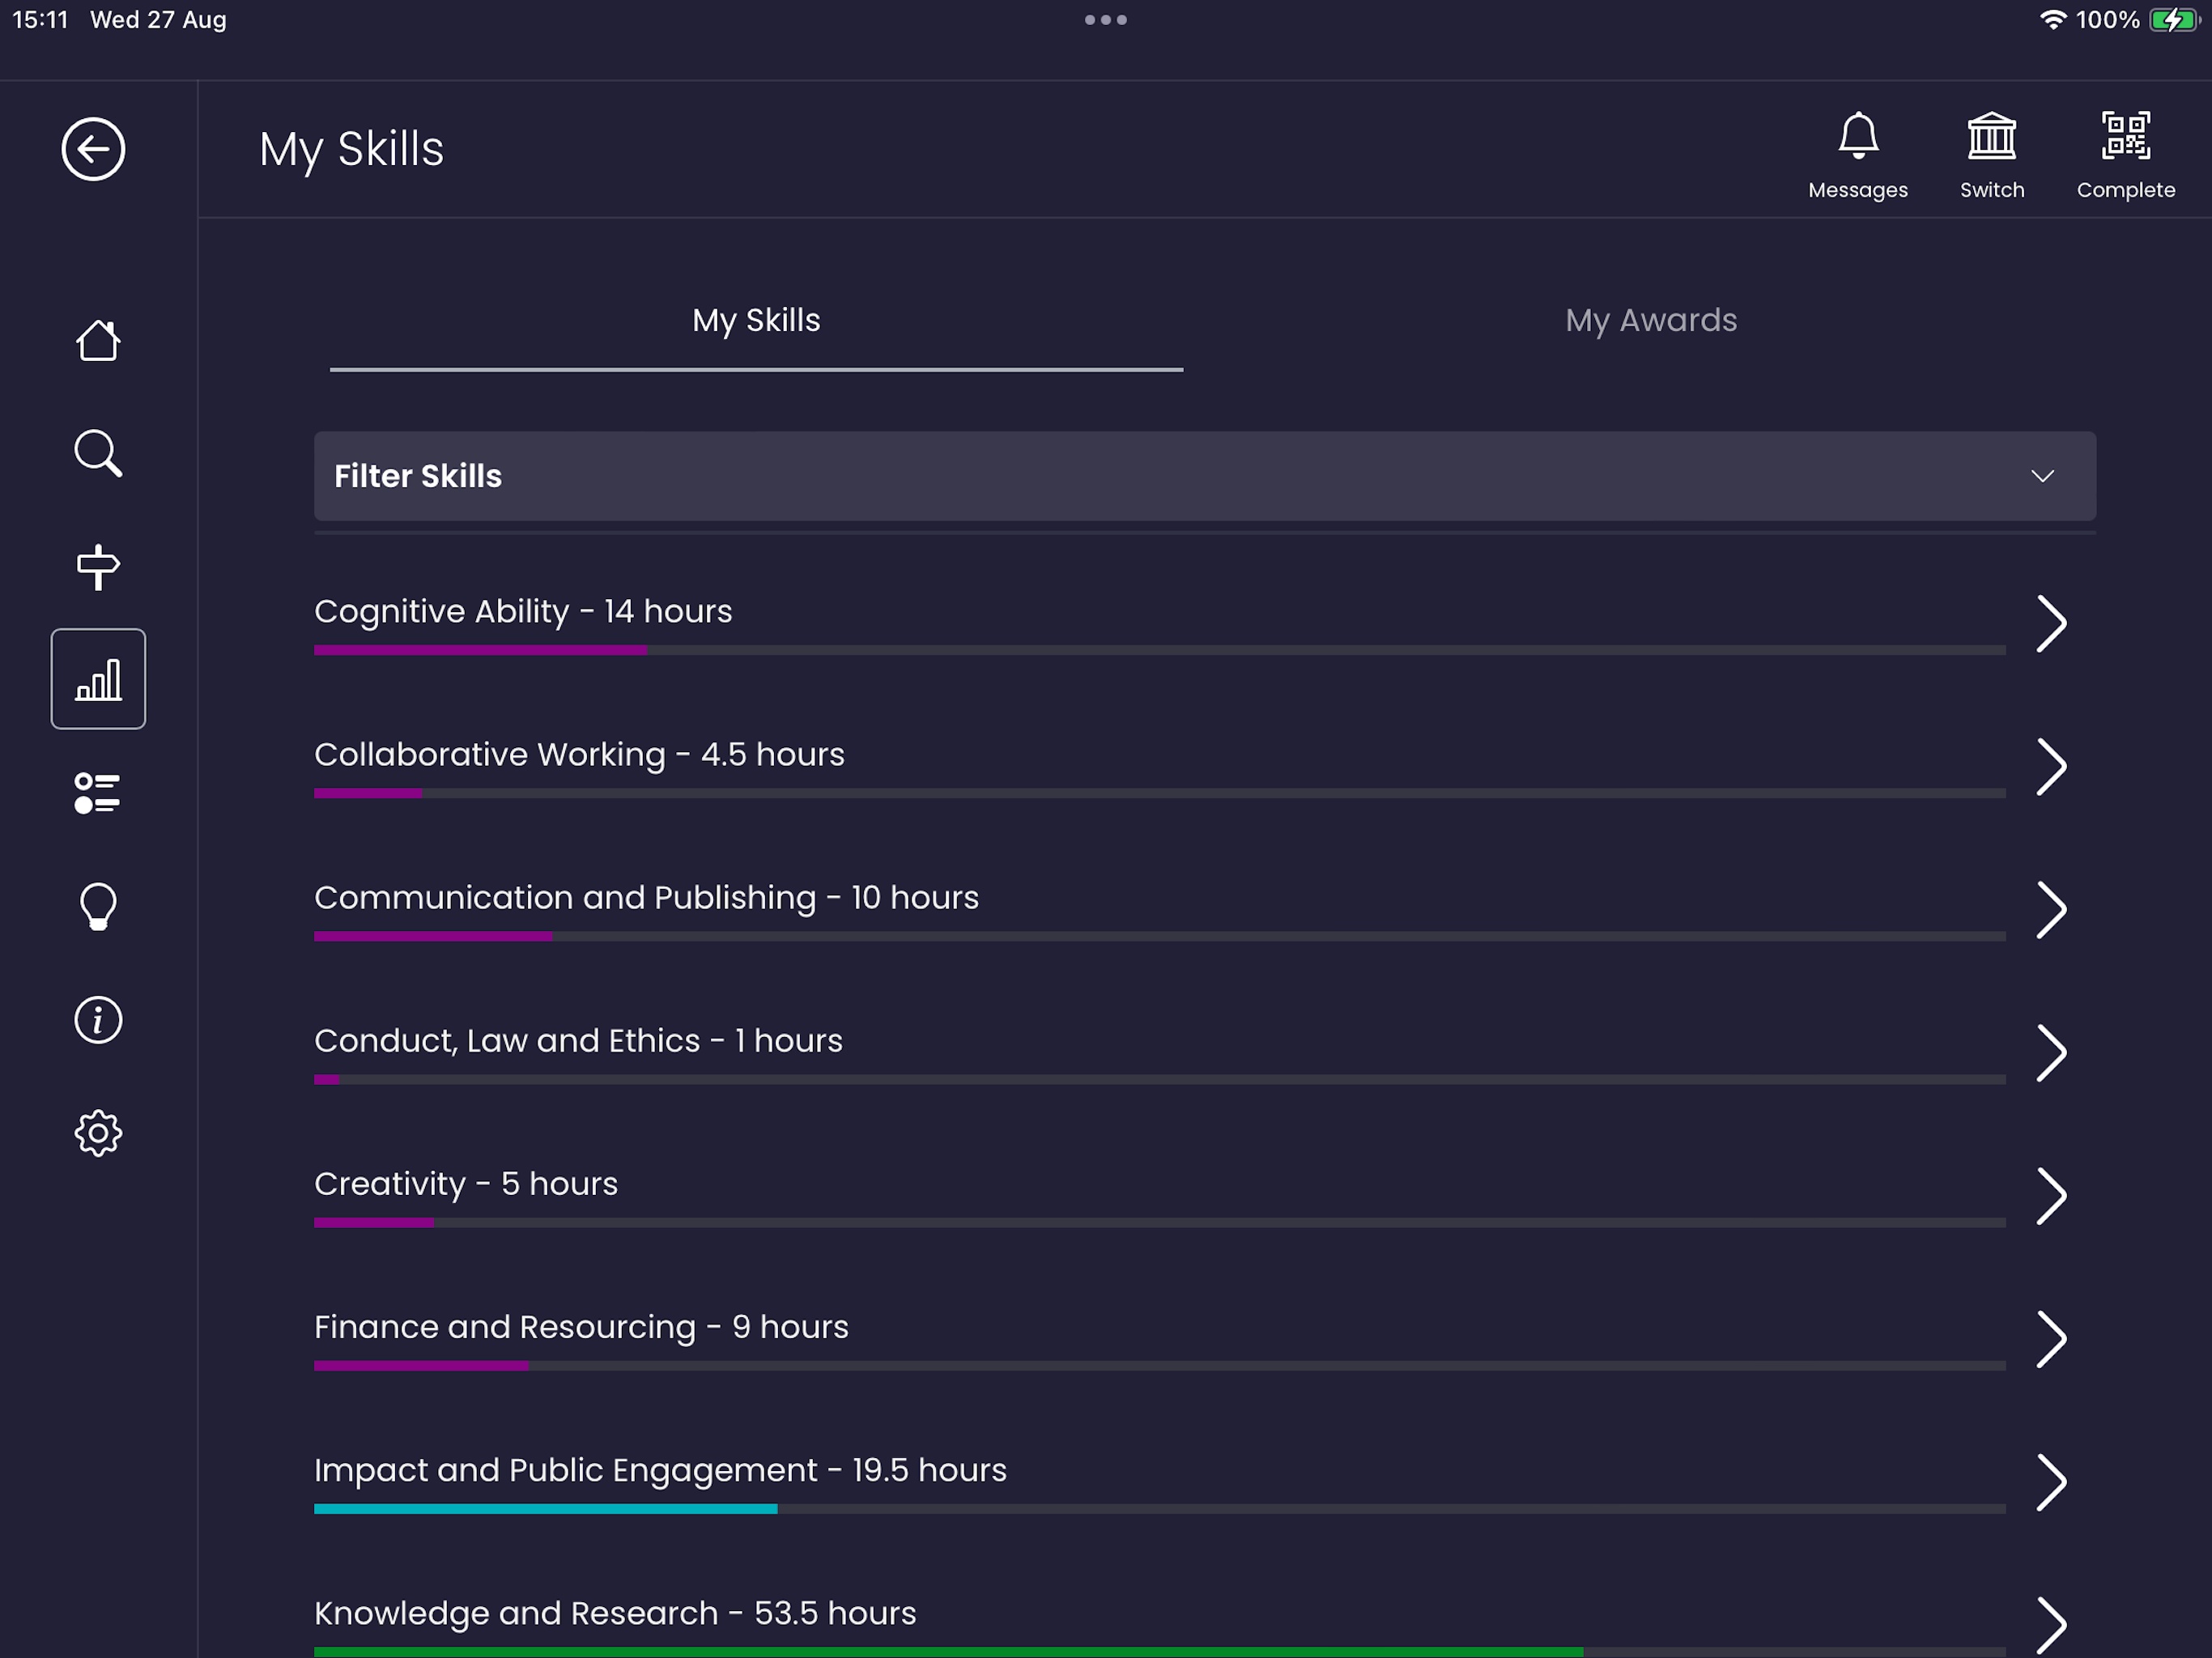2212x1658 pixels.
Task: Open Creativity chevron arrow
Action: click(x=2052, y=1196)
